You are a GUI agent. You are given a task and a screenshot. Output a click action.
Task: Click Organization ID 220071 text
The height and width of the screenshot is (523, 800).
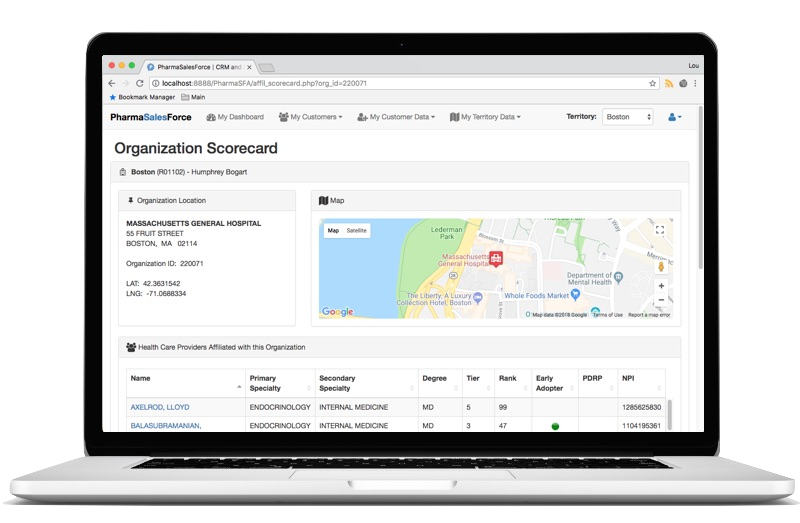click(165, 264)
